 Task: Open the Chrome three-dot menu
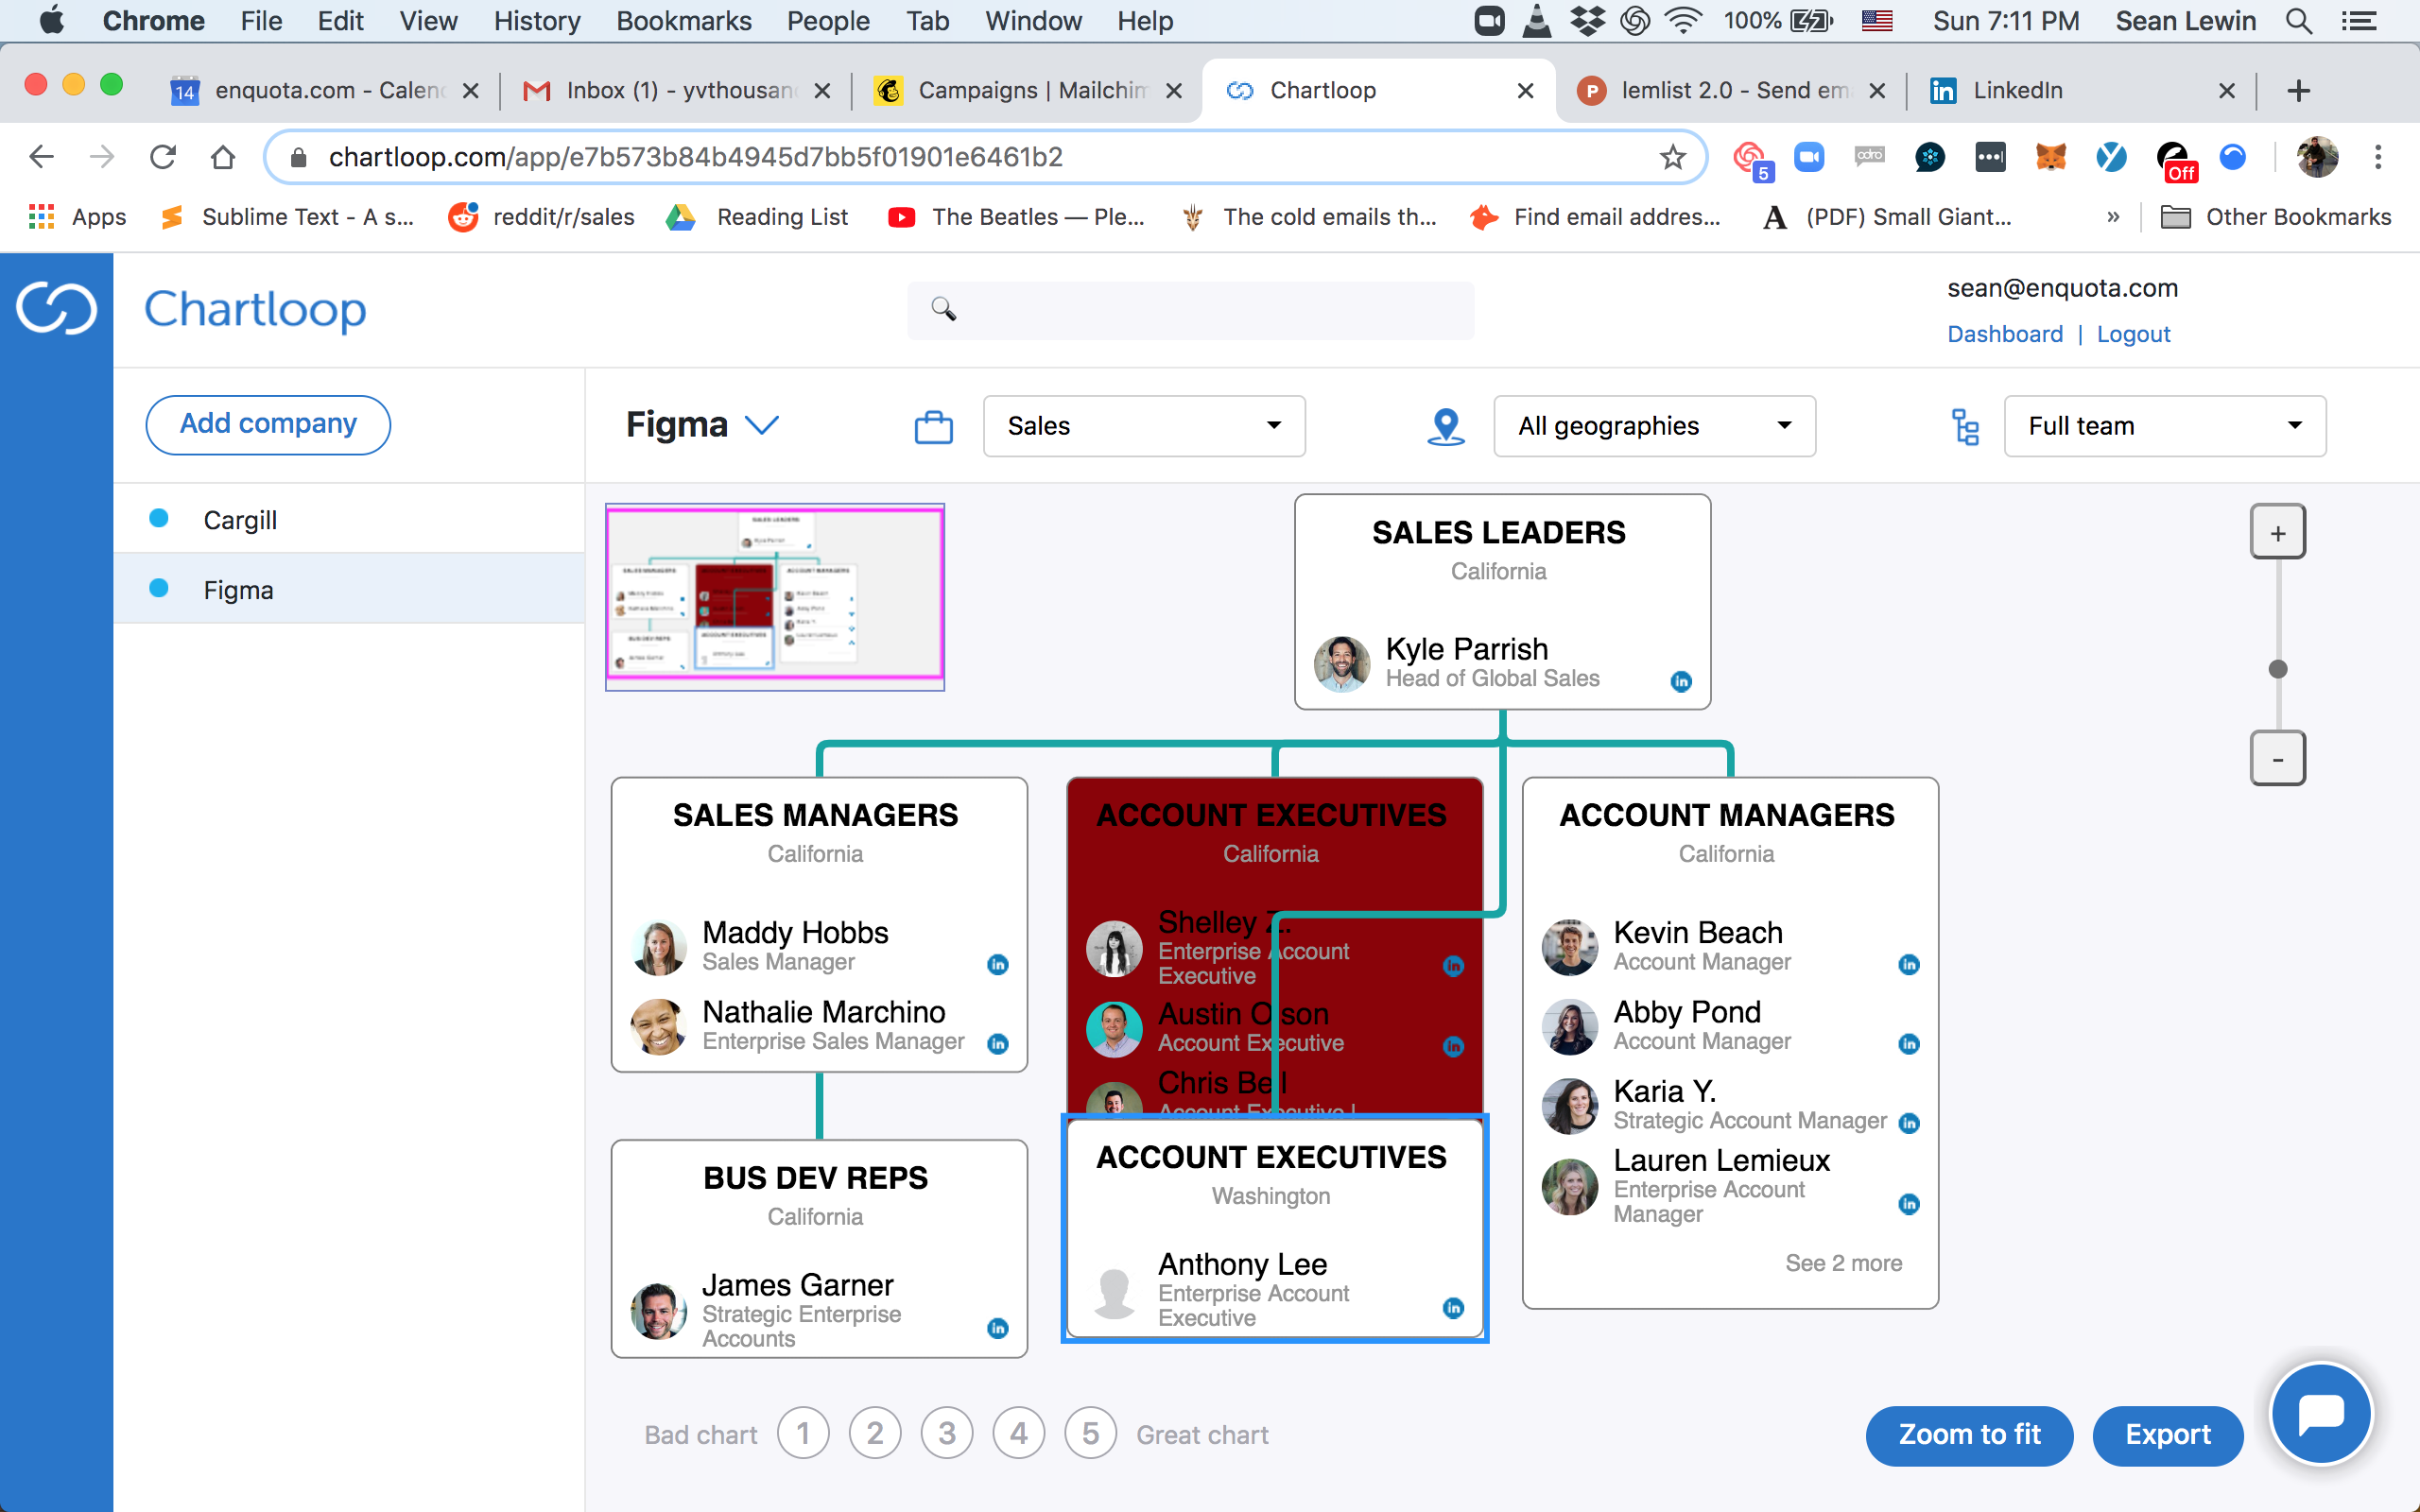click(x=2378, y=157)
